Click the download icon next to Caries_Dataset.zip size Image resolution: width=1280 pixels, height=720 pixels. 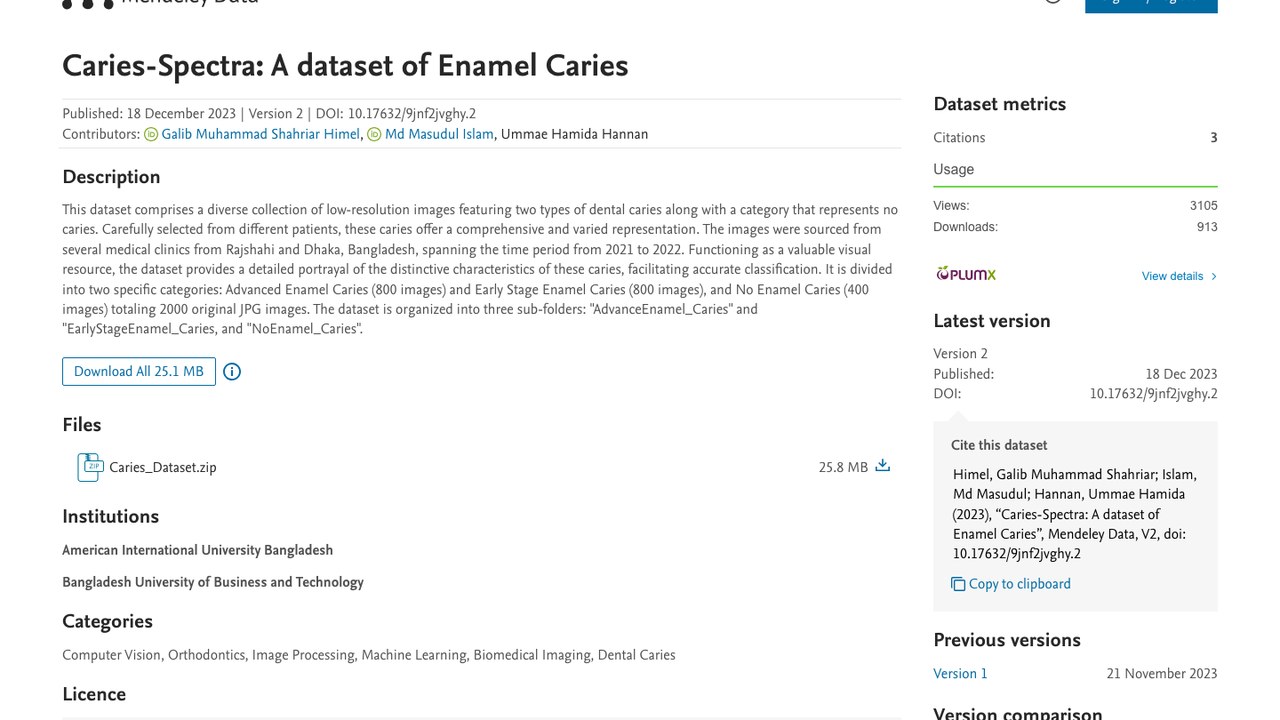(x=882, y=466)
